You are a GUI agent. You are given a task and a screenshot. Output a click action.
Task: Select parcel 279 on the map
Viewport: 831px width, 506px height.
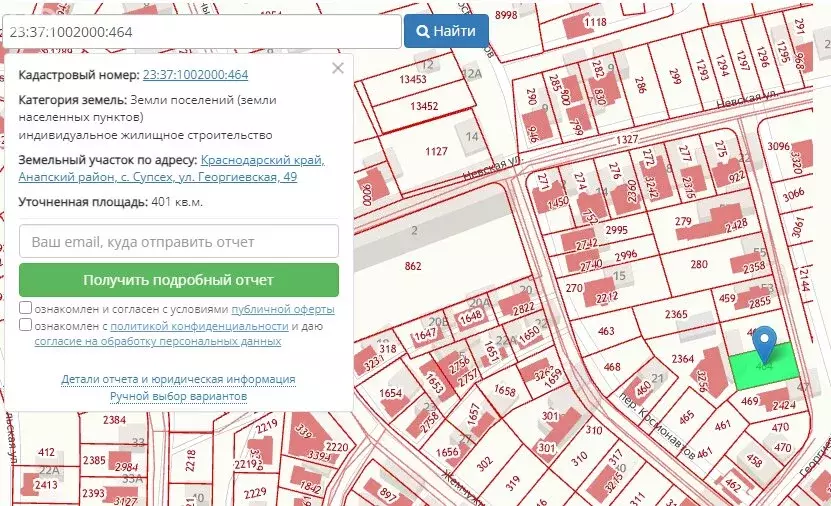pos(683,221)
